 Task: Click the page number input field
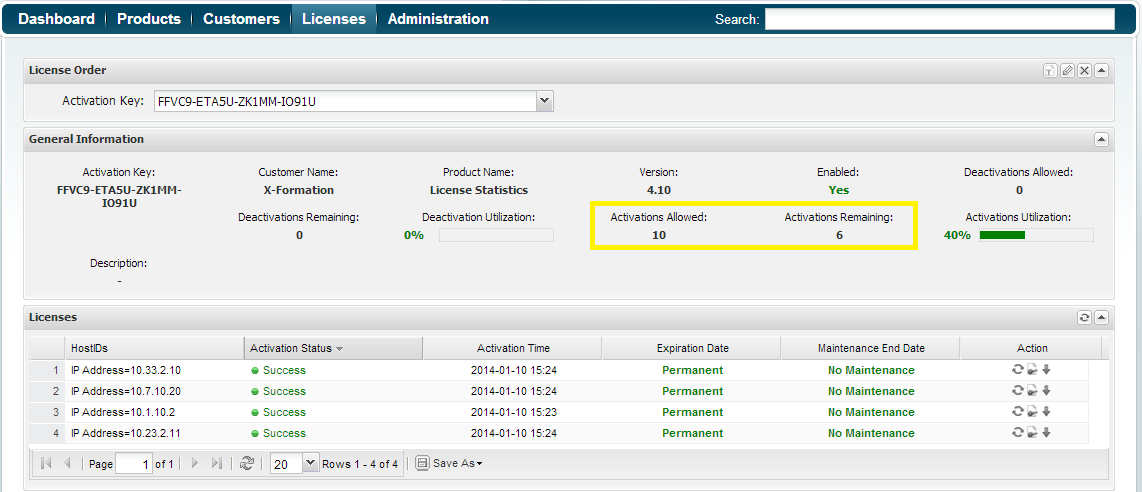tap(134, 464)
